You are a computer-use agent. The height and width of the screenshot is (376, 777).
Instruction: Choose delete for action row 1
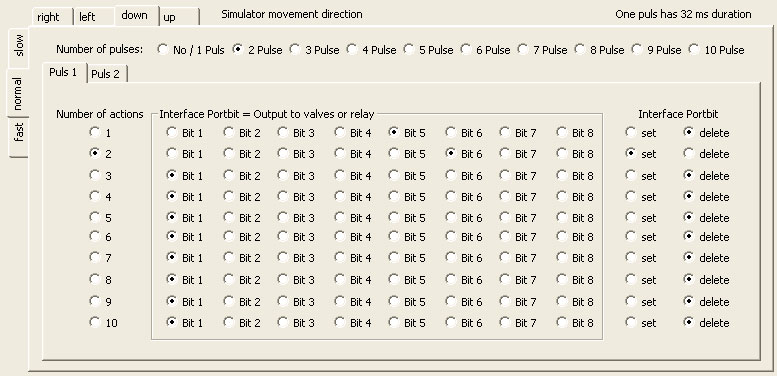(688, 132)
